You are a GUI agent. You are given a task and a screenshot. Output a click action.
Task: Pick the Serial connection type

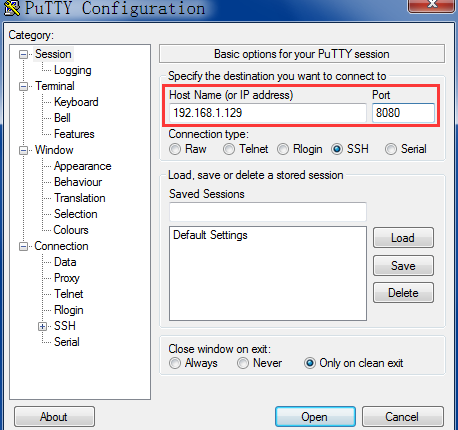click(391, 149)
